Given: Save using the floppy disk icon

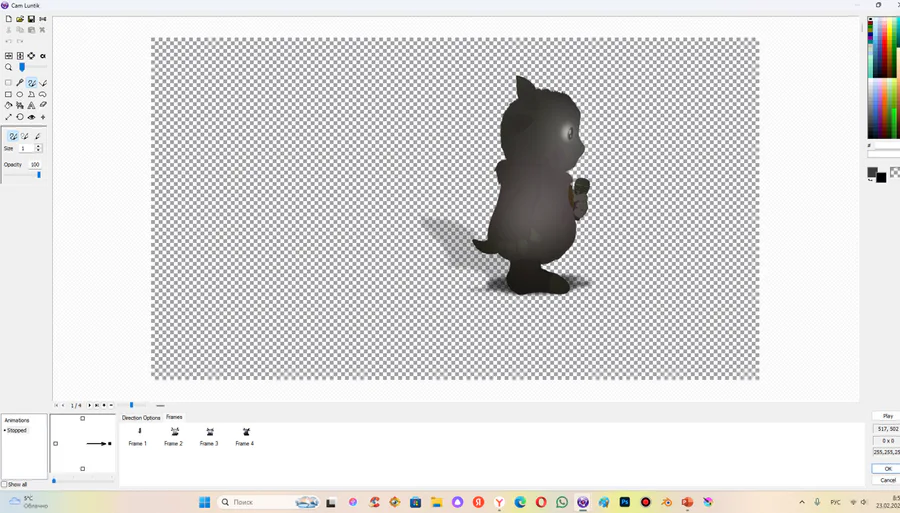Looking at the screenshot, I should (x=32, y=19).
